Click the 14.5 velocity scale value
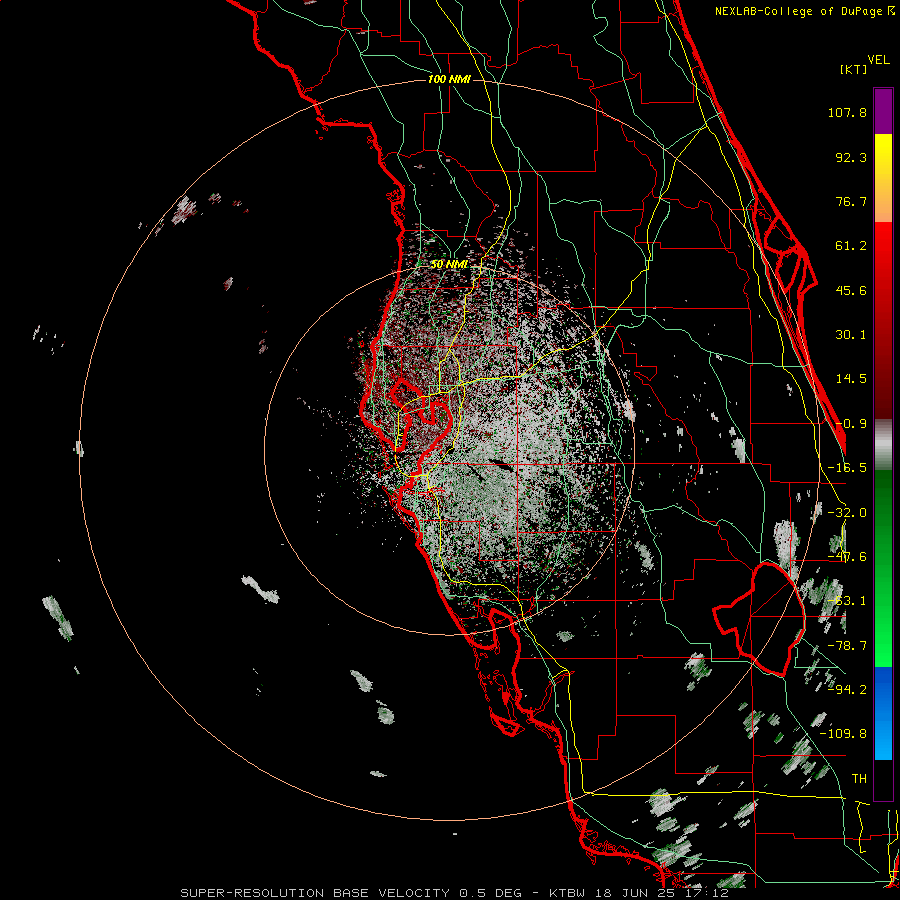 [x=851, y=379]
